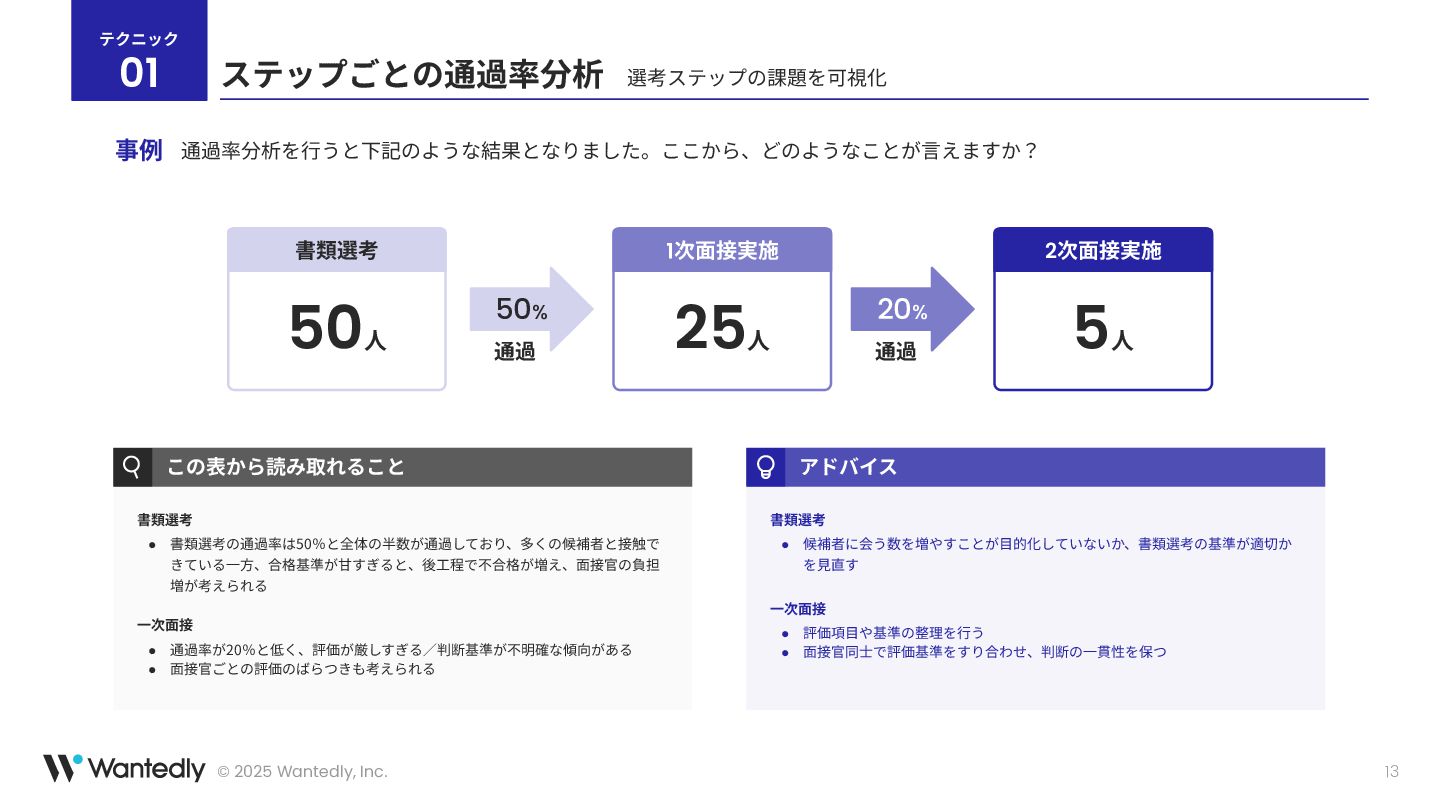Click the page number 13

(1392, 772)
